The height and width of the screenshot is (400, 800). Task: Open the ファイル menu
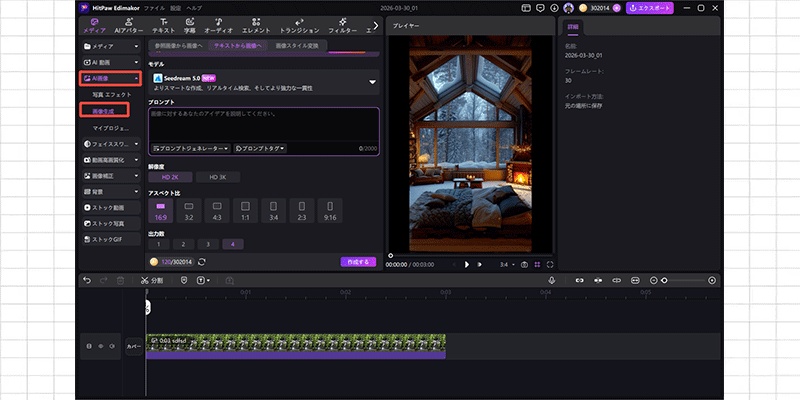(x=155, y=8)
